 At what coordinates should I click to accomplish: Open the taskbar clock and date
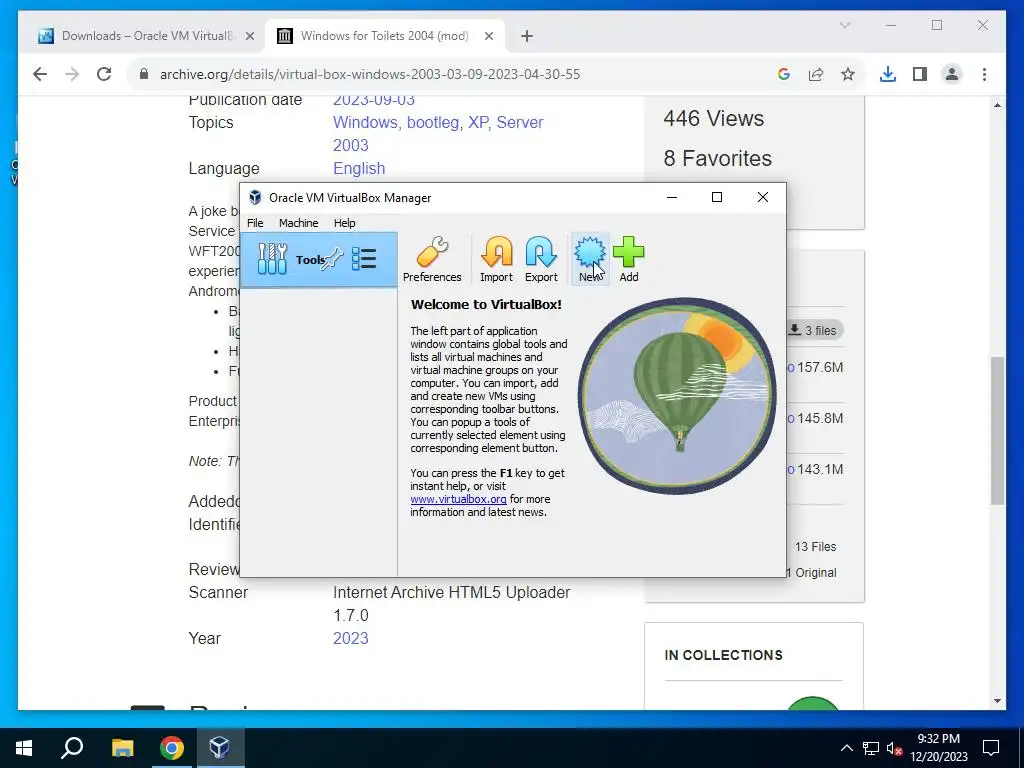[x=938, y=748]
